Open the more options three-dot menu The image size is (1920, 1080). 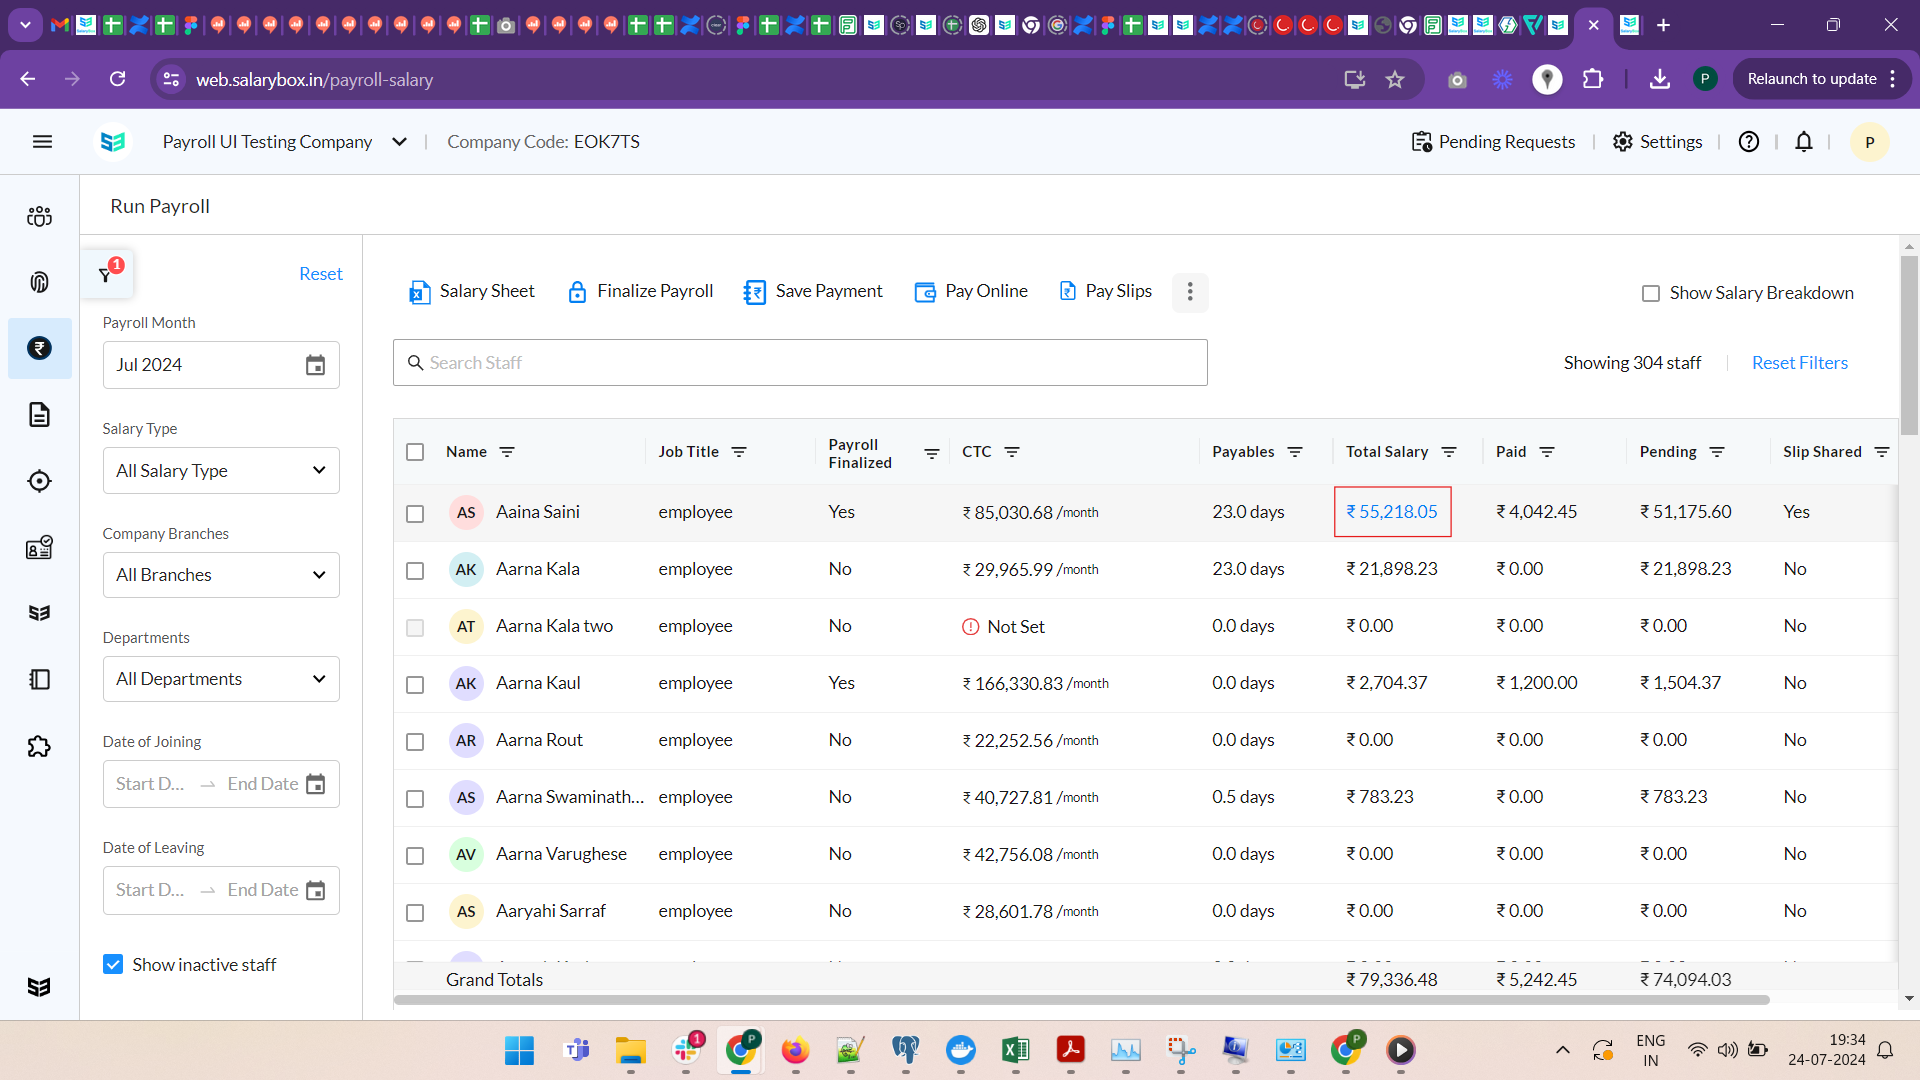[1190, 292]
